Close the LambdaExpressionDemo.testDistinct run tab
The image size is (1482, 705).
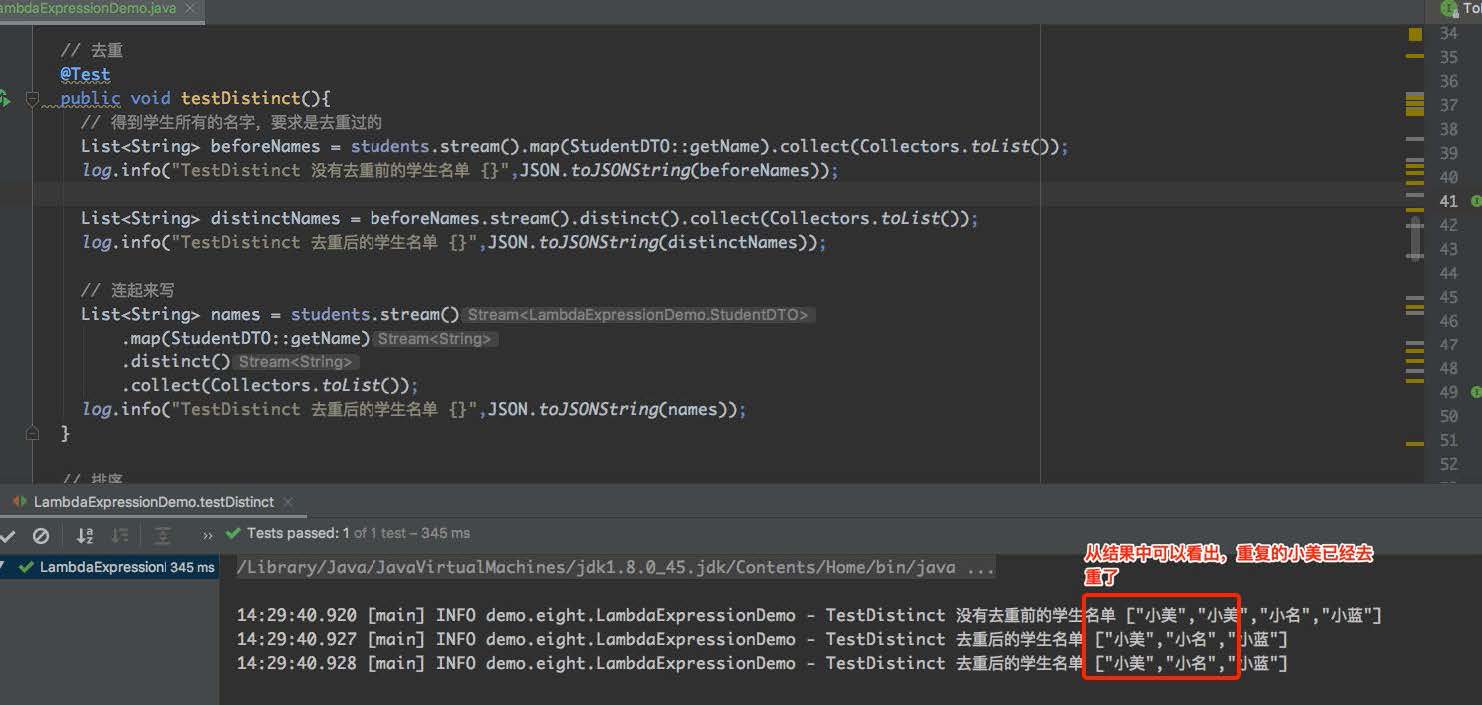(288, 502)
